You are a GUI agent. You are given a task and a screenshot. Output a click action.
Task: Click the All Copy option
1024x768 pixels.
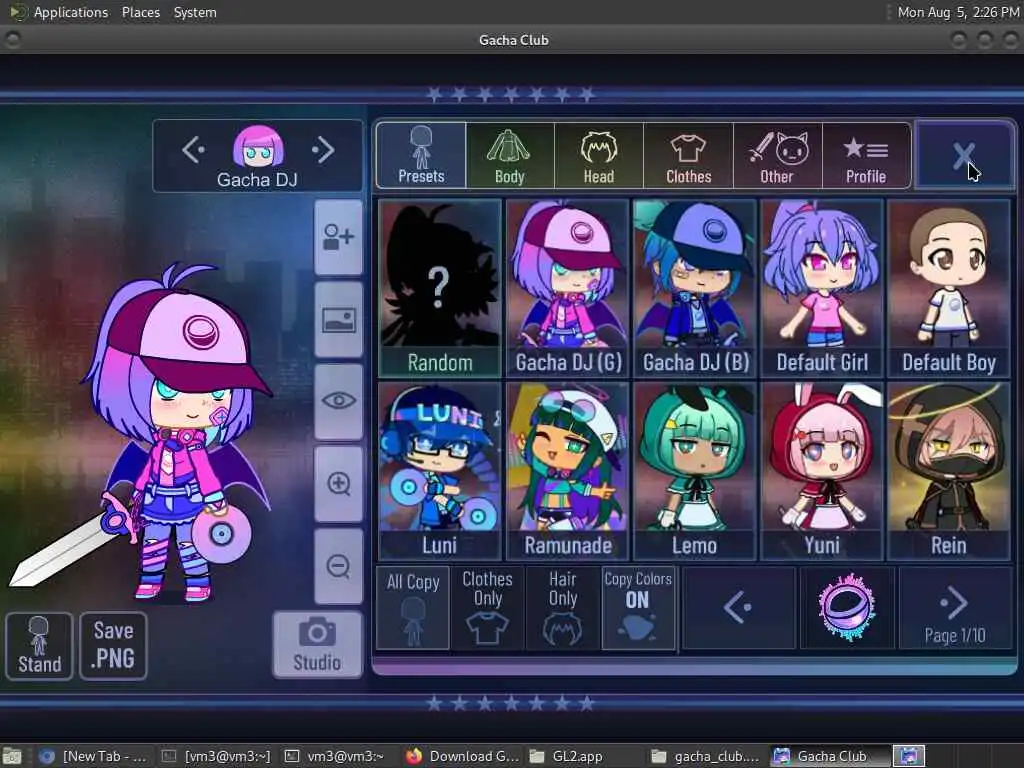click(413, 608)
